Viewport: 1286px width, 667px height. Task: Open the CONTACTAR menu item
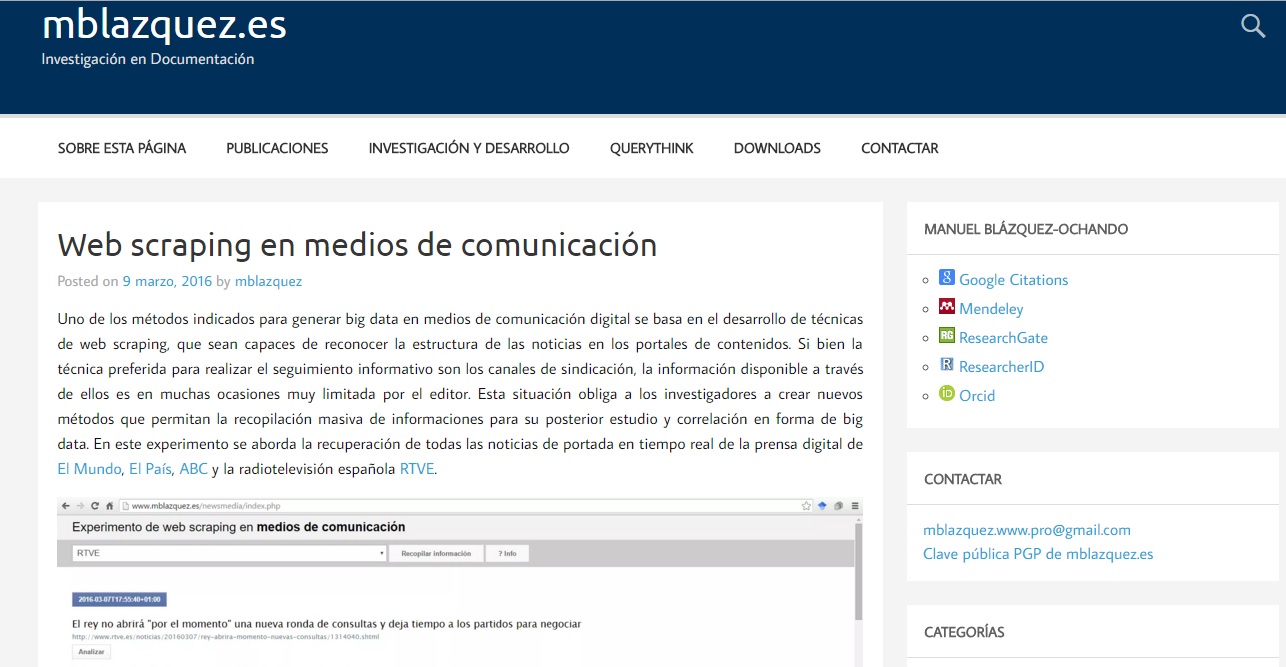900,148
